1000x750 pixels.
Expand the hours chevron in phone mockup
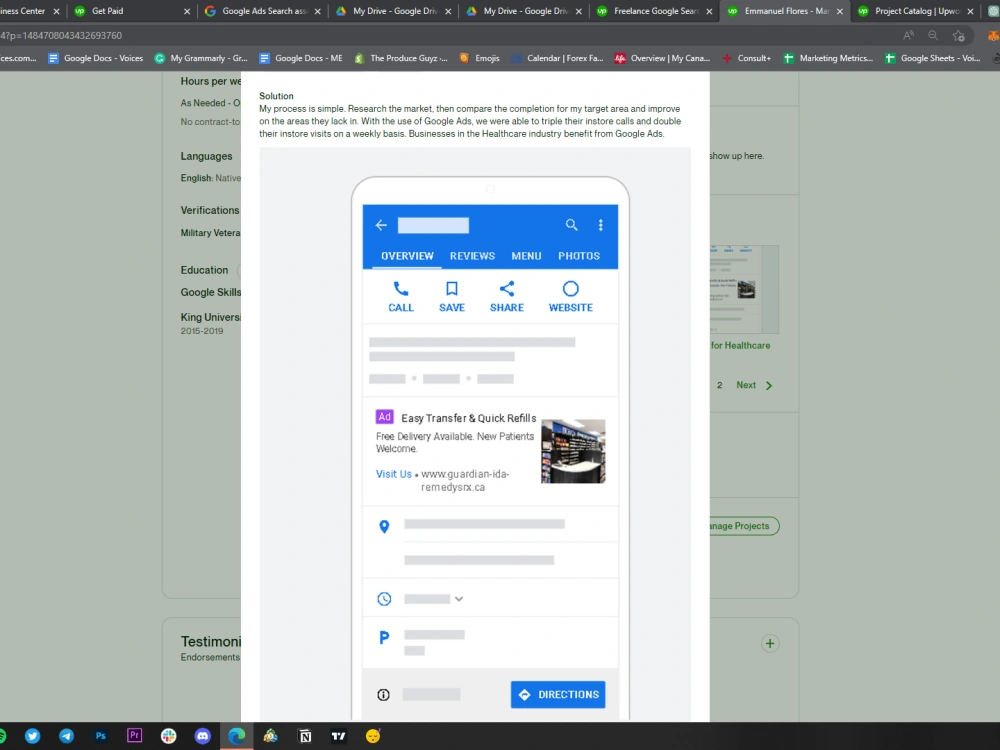[x=459, y=599]
